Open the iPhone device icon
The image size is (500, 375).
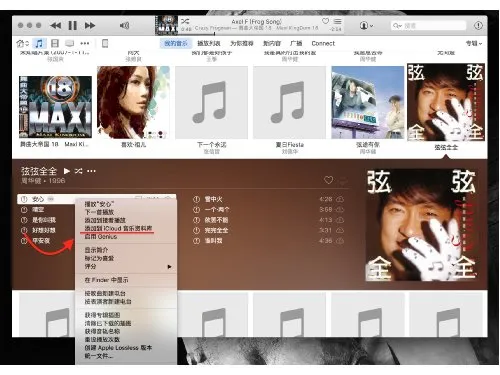[105, 43]
